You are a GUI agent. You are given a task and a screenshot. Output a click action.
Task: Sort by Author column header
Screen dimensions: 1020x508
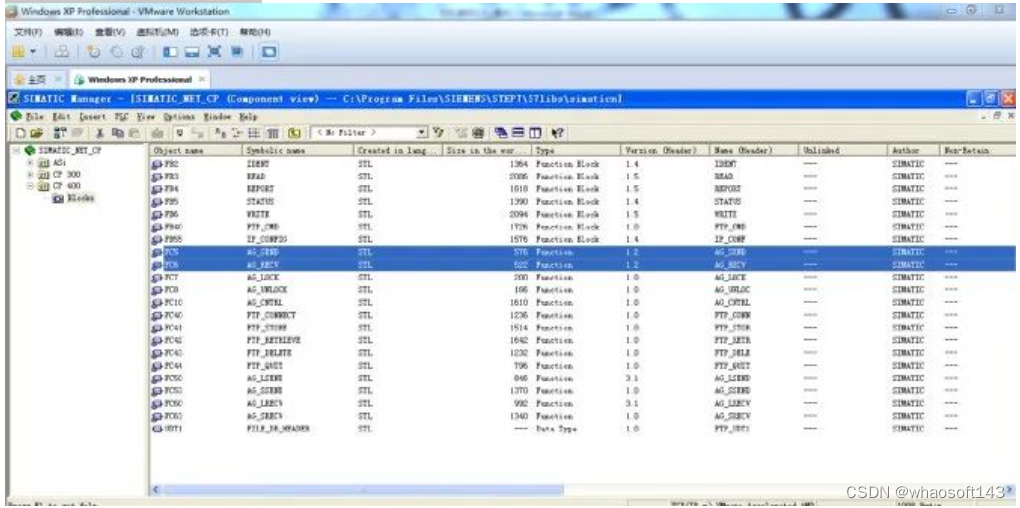[x=914, y=150]
